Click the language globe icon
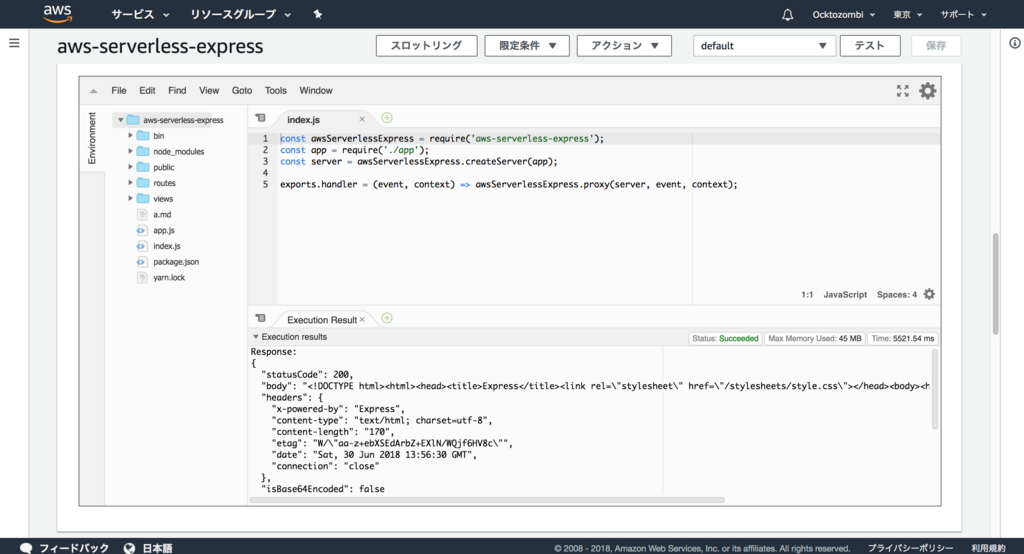 129,547
